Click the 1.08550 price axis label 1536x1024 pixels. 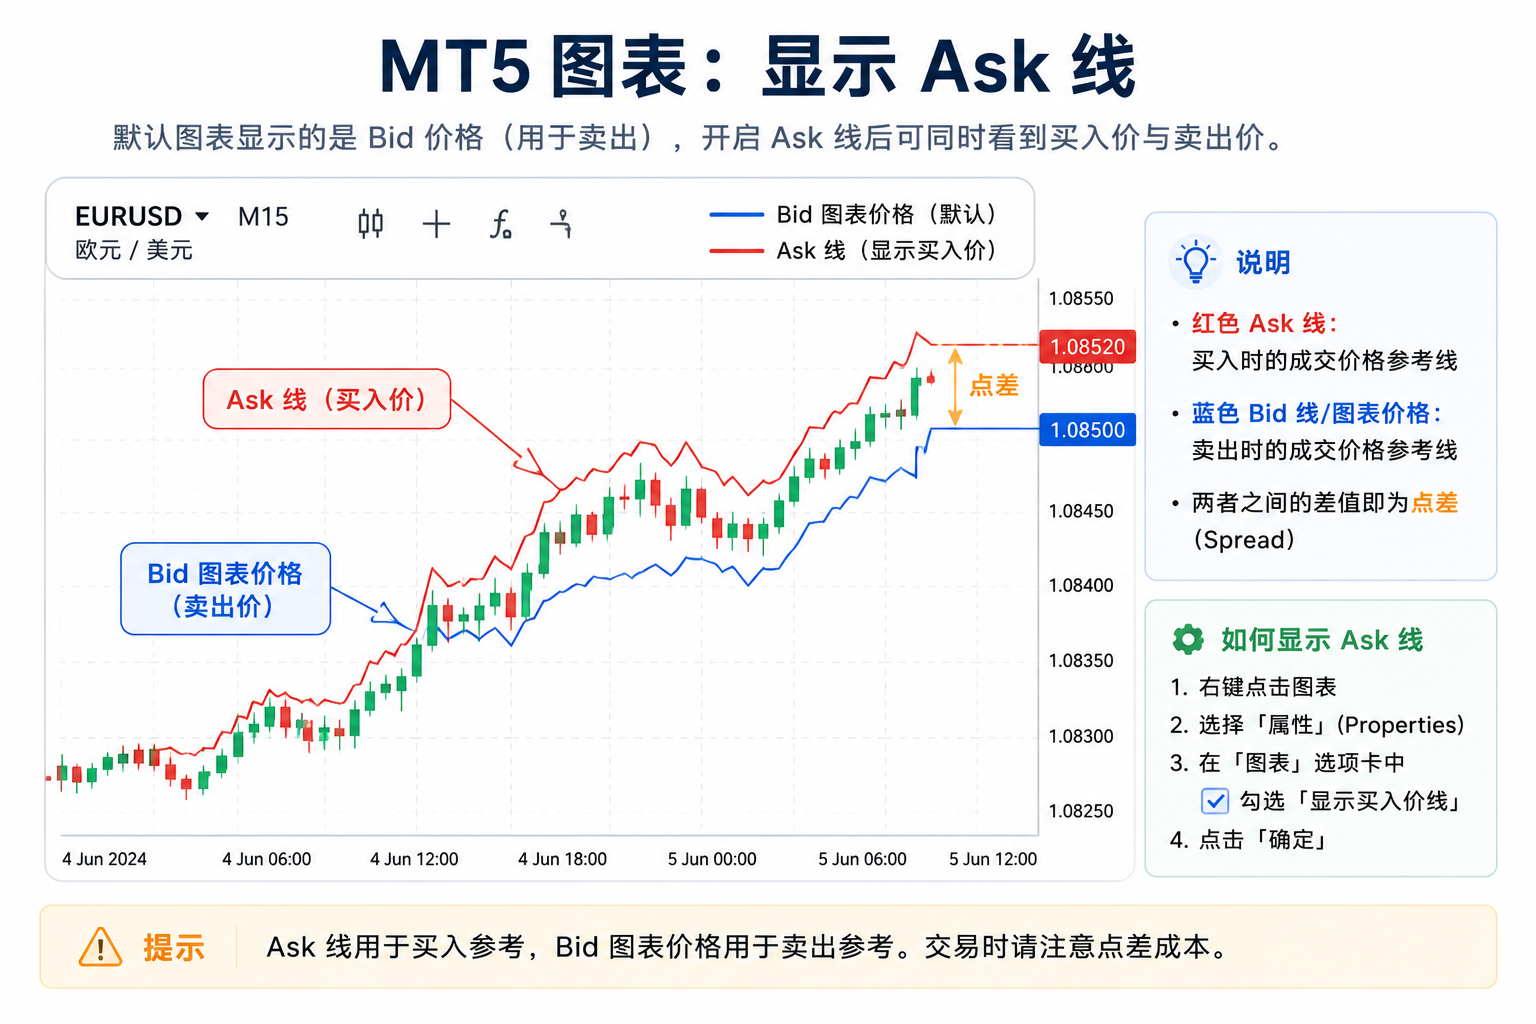(1081, 298)
